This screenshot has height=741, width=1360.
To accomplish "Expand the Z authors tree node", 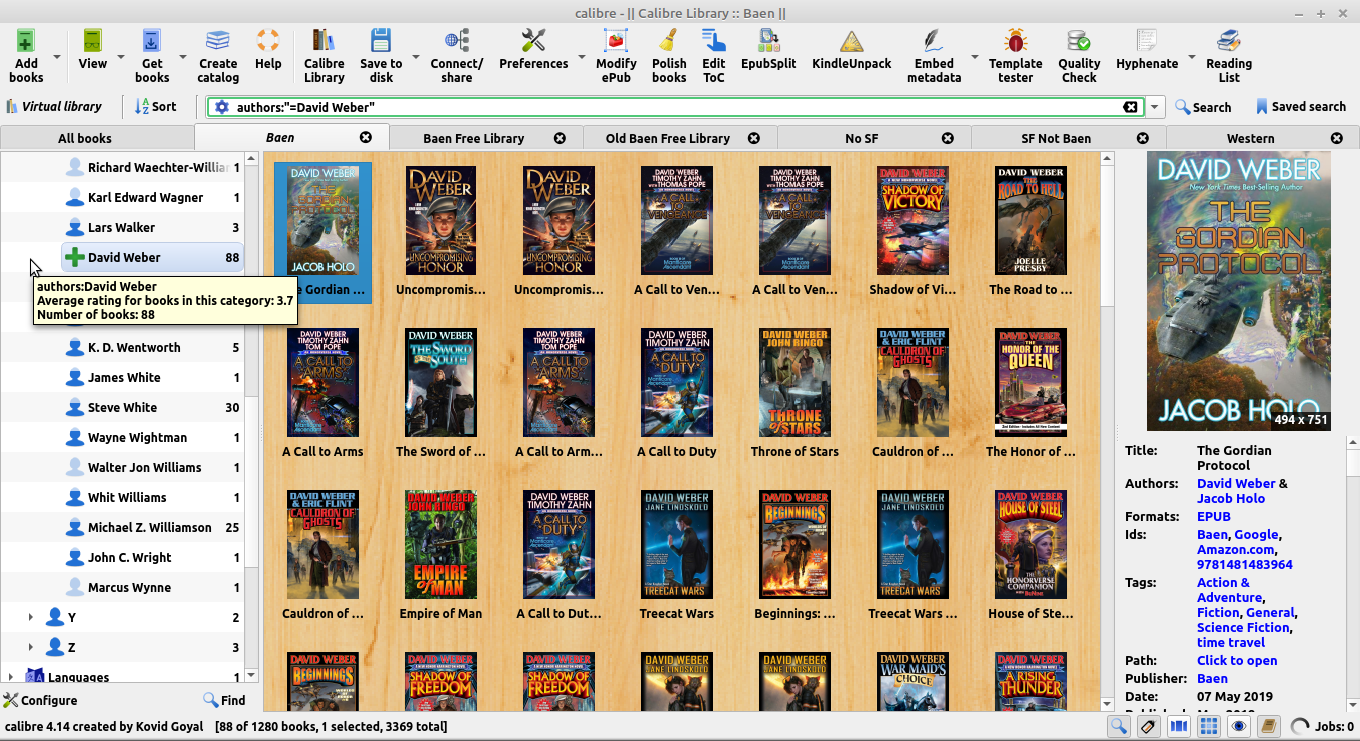I will [x=31, y=647].
